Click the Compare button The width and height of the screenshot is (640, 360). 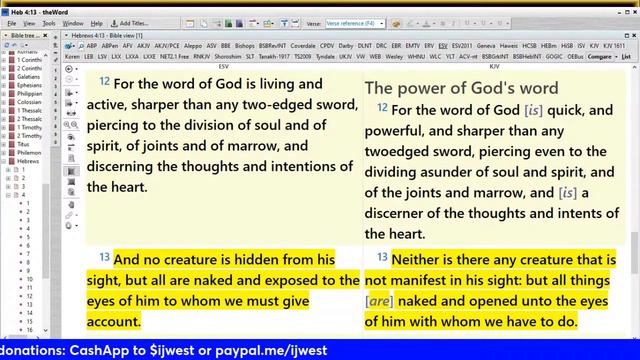[599, 57]
